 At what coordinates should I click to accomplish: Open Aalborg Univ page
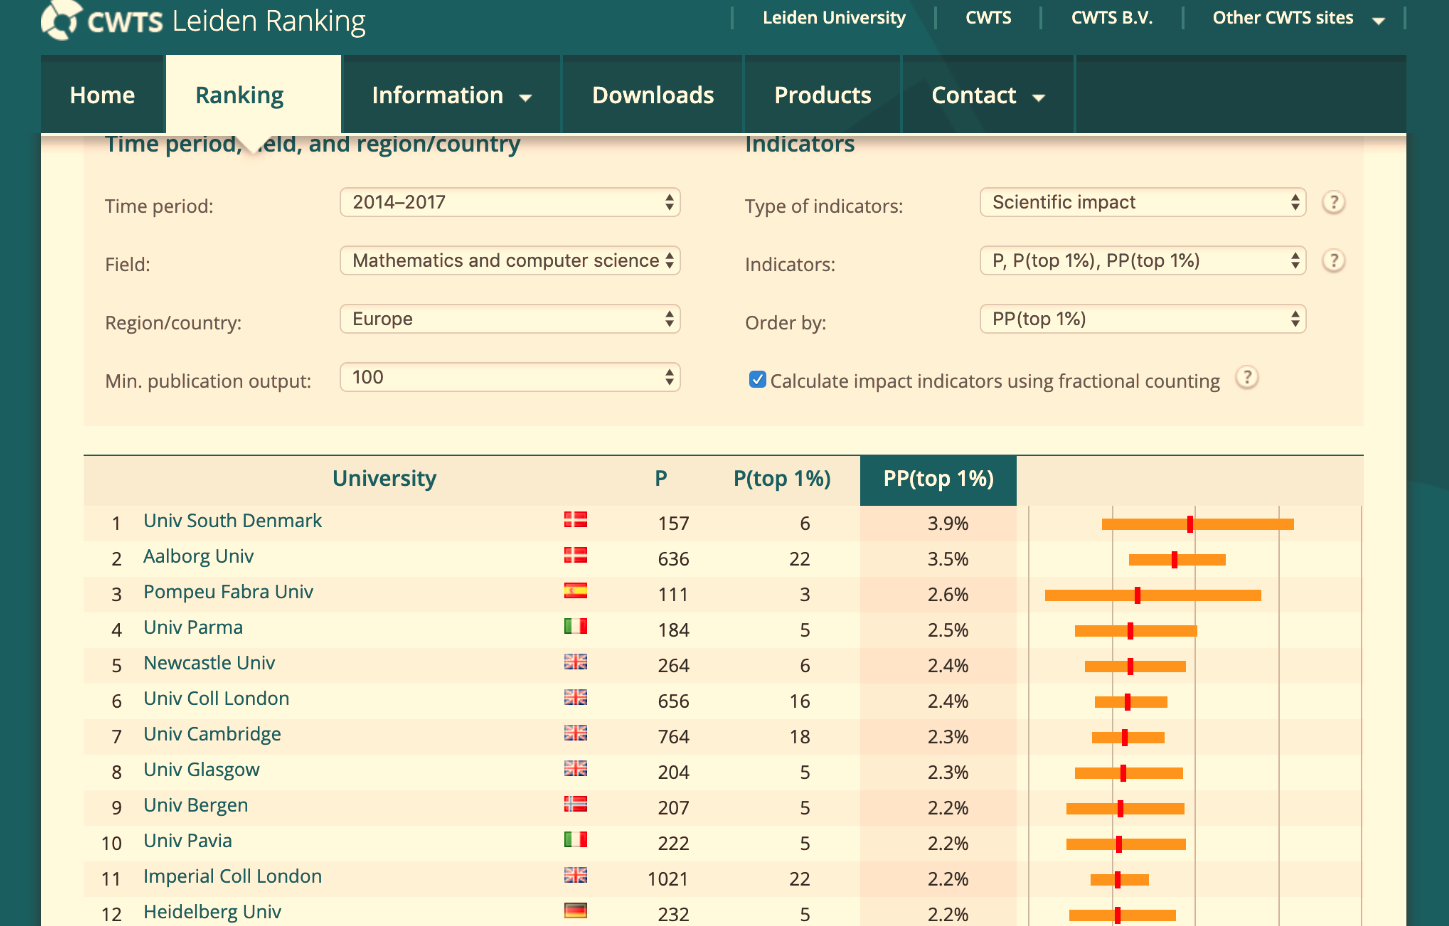click(x=198, y=556)
